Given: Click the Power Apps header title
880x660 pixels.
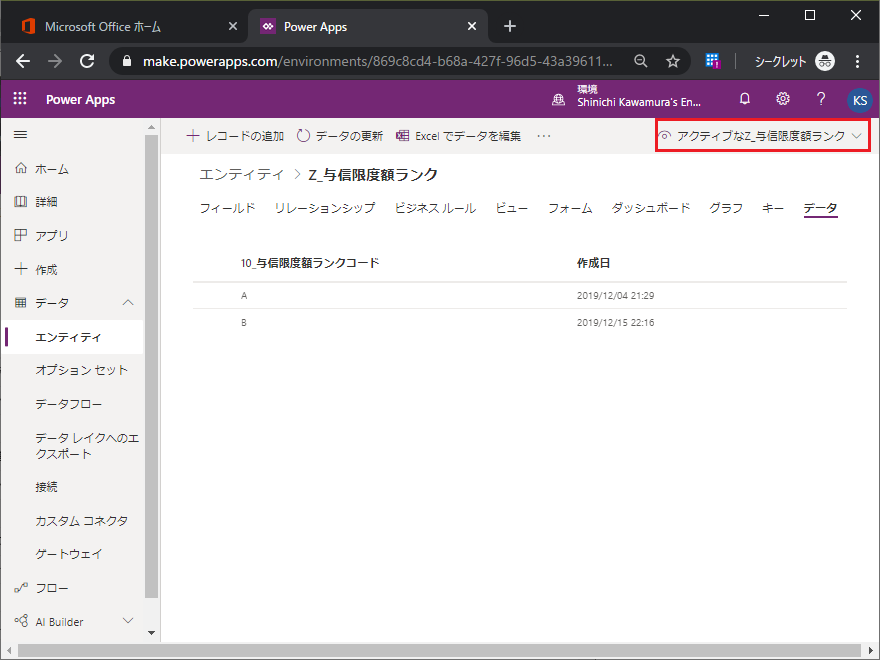Looking at the screenshot, I should pos(80,99).
